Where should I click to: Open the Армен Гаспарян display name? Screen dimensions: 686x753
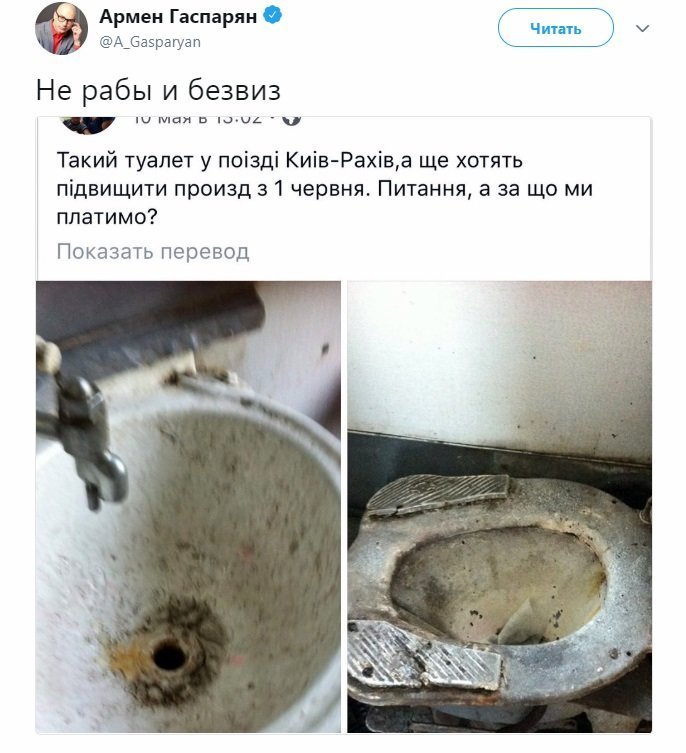[x=178, y=17]
